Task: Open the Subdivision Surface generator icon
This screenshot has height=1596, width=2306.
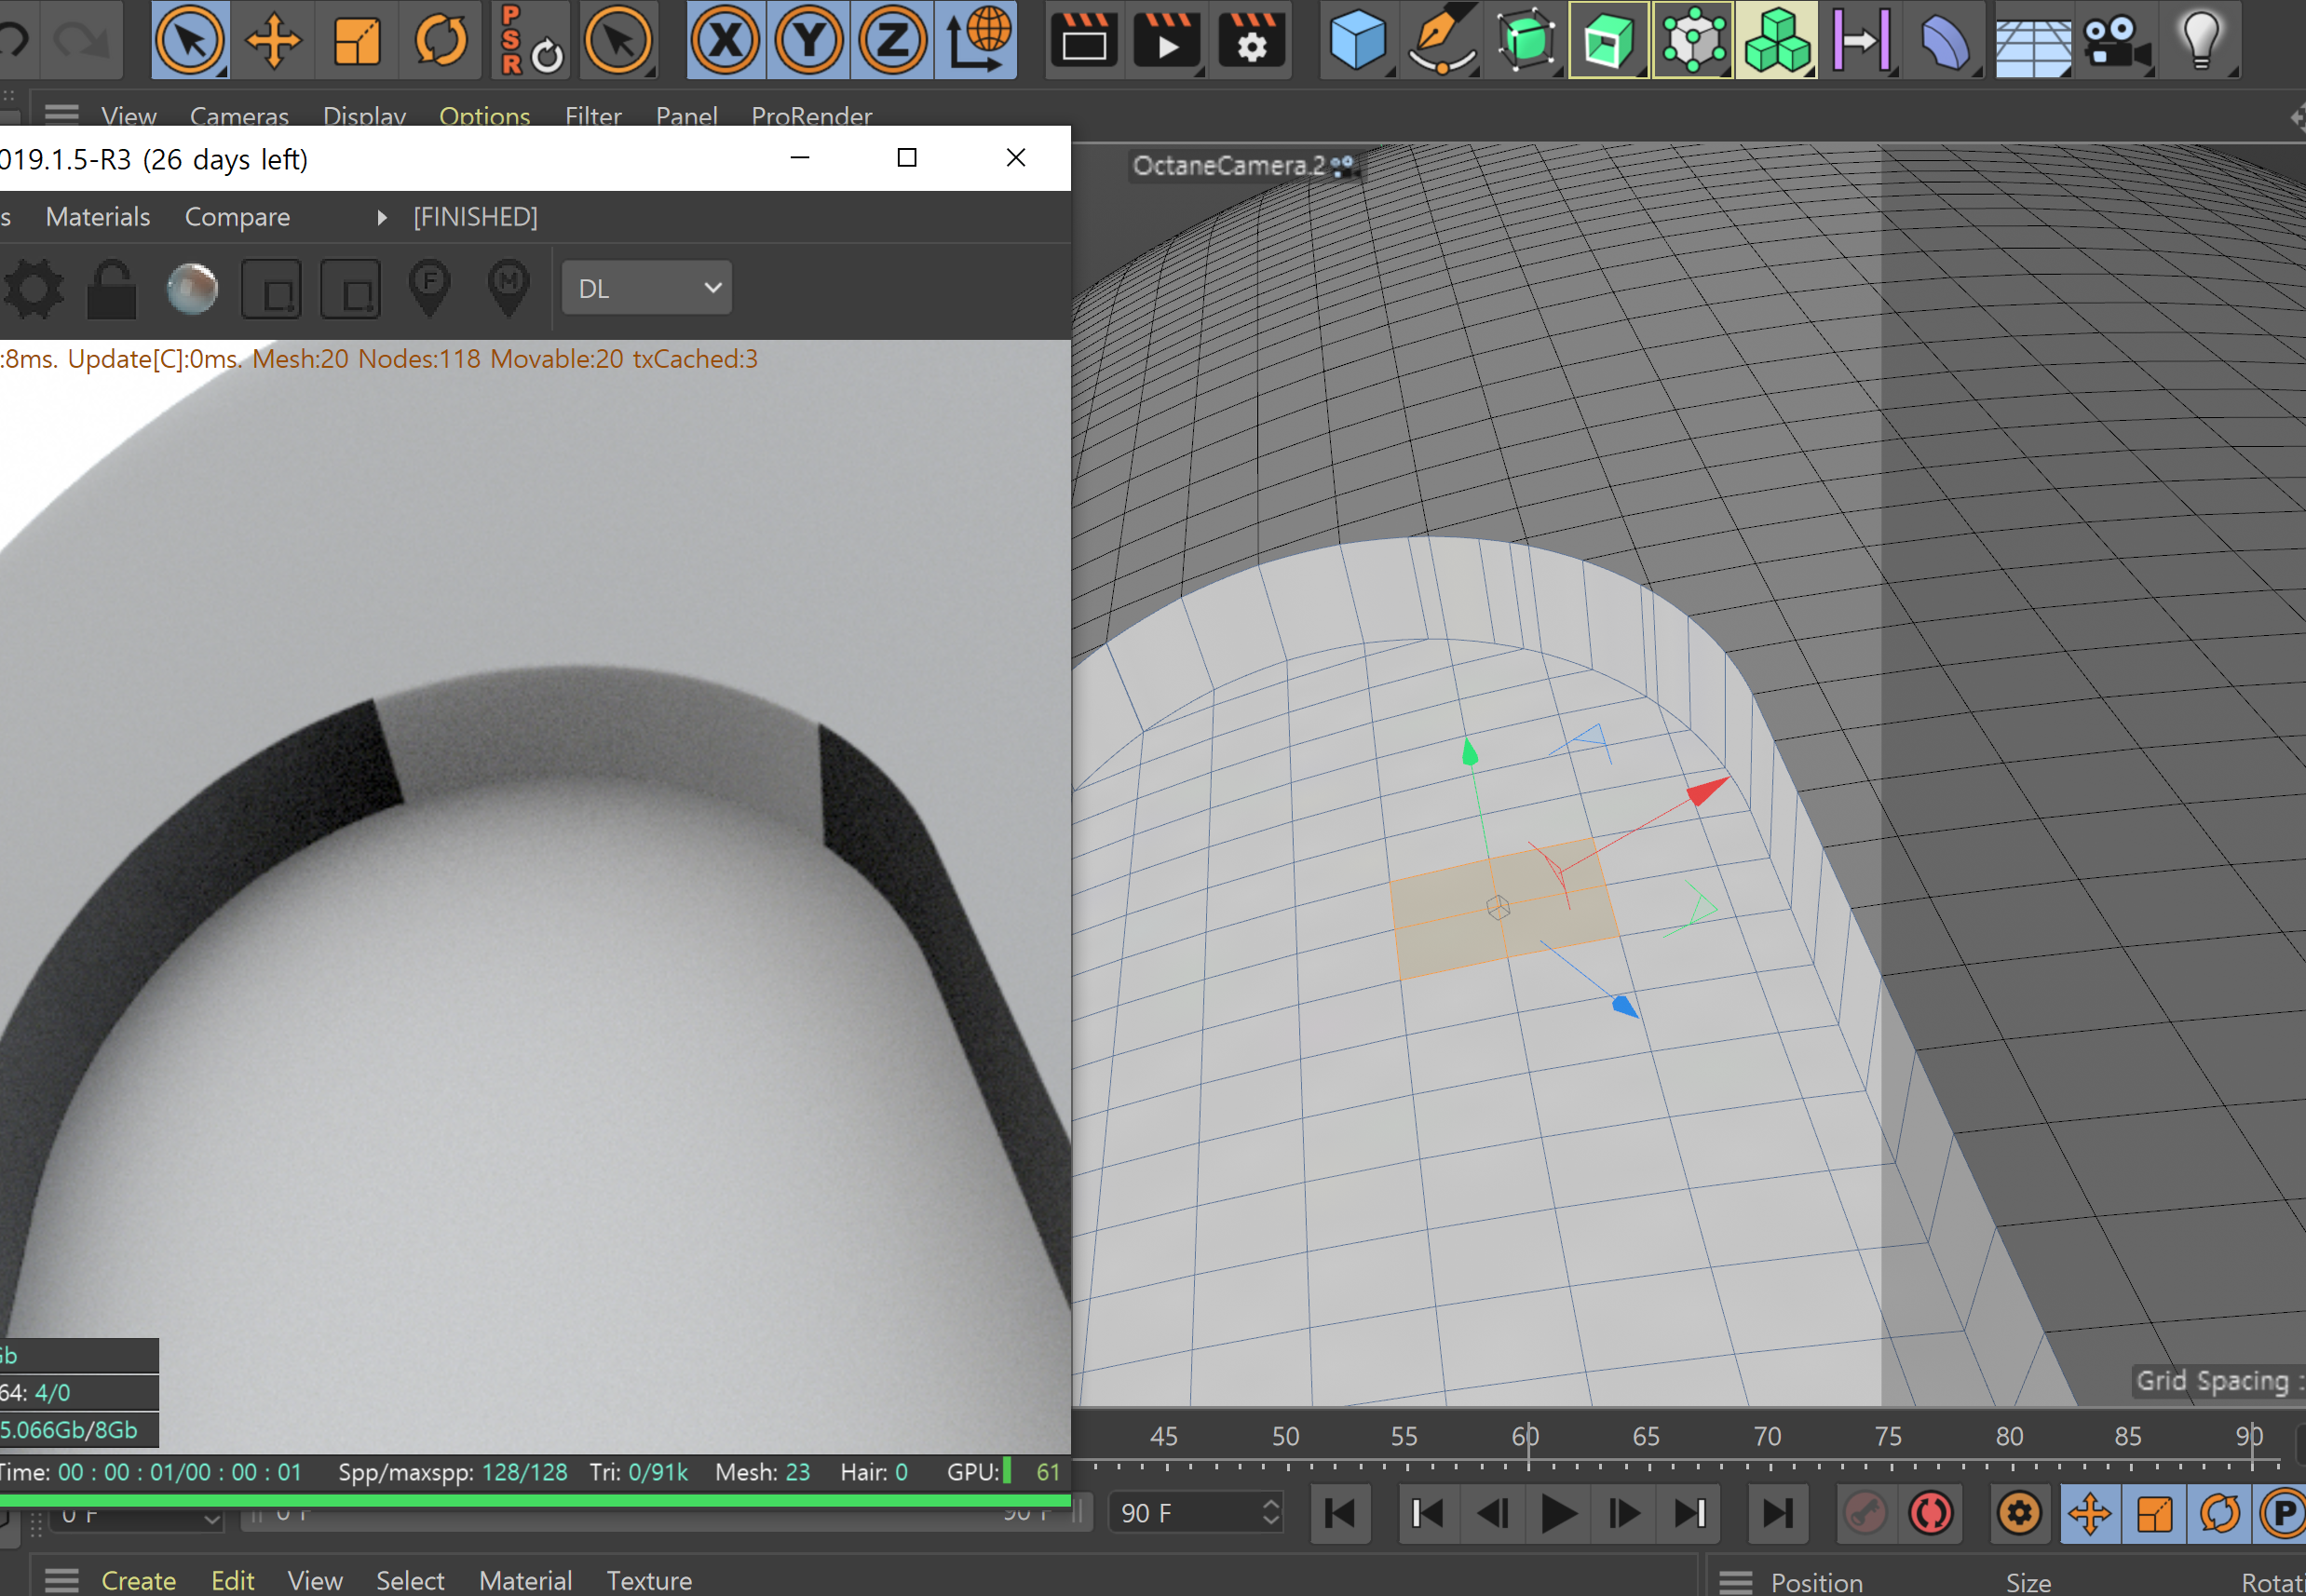Action: coord(1526,40)
